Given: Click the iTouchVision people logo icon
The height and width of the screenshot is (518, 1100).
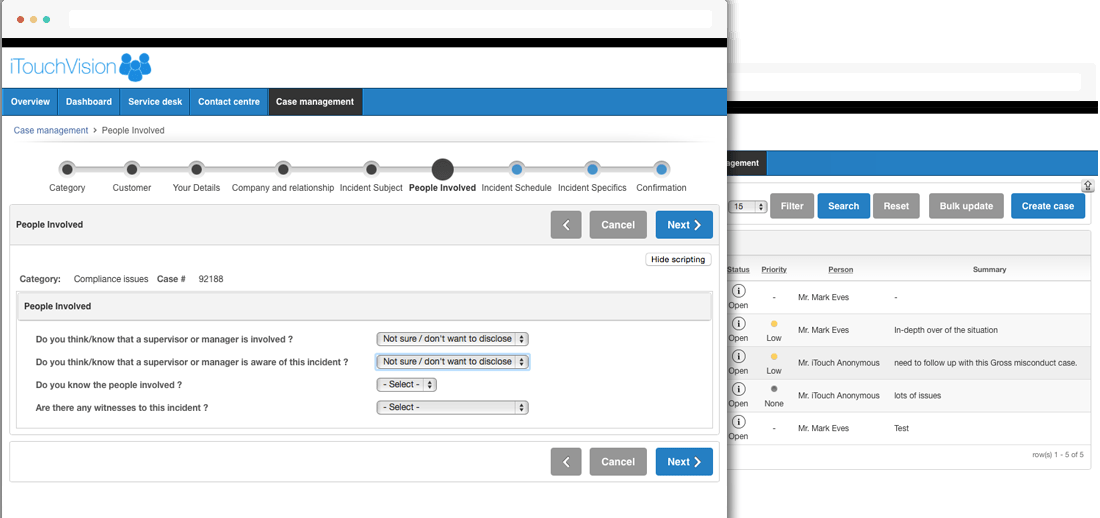Looking at the screenshot, I should tap(135, 67).
